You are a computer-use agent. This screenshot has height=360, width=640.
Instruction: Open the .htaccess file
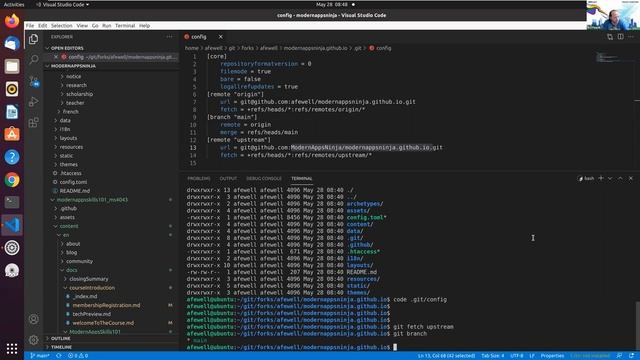click(71, 173)
